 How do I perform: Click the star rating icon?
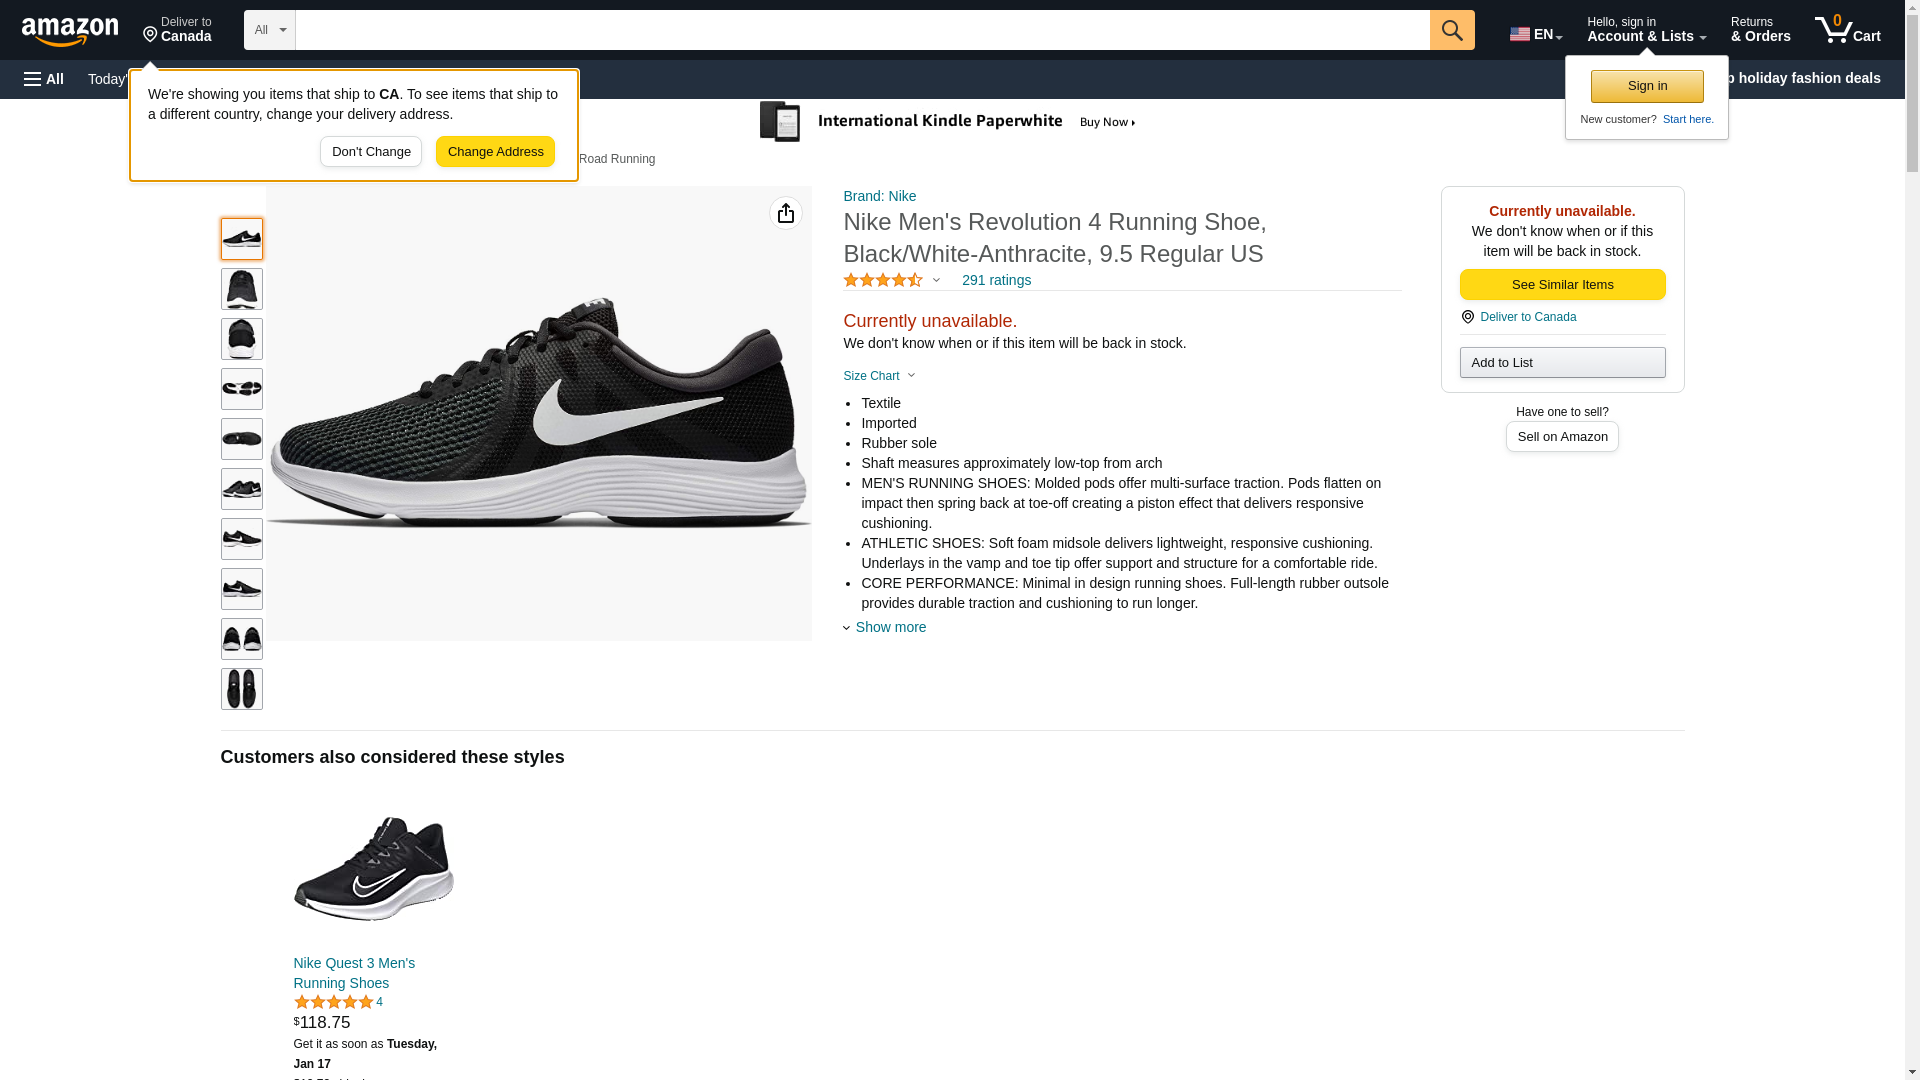(x=882, y=281)
